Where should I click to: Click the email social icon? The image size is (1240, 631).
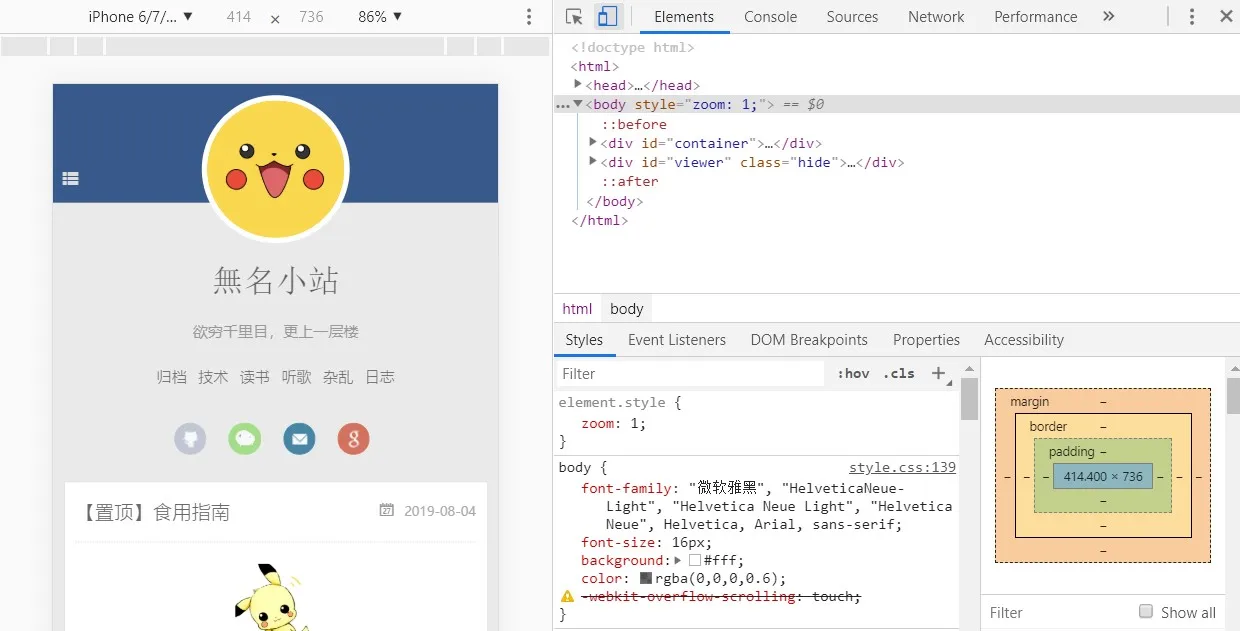[299, 439]
